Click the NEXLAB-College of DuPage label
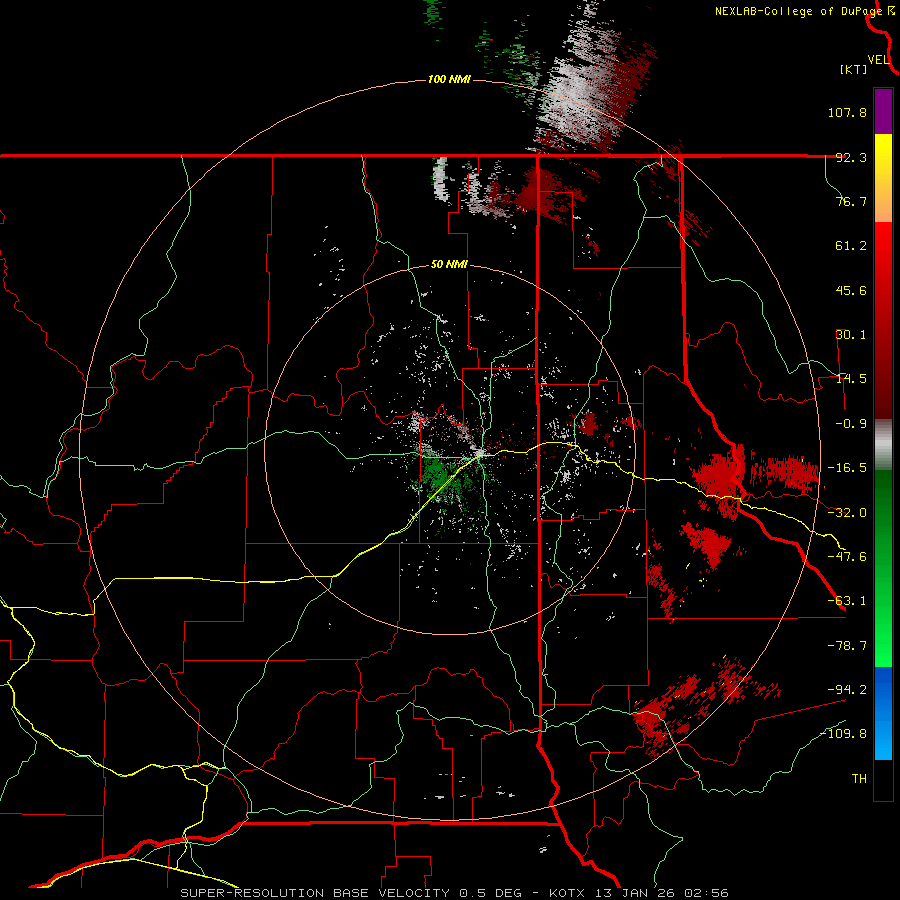Image resolution: width=900 pixels, height=900 pixels. click(798, 11)
